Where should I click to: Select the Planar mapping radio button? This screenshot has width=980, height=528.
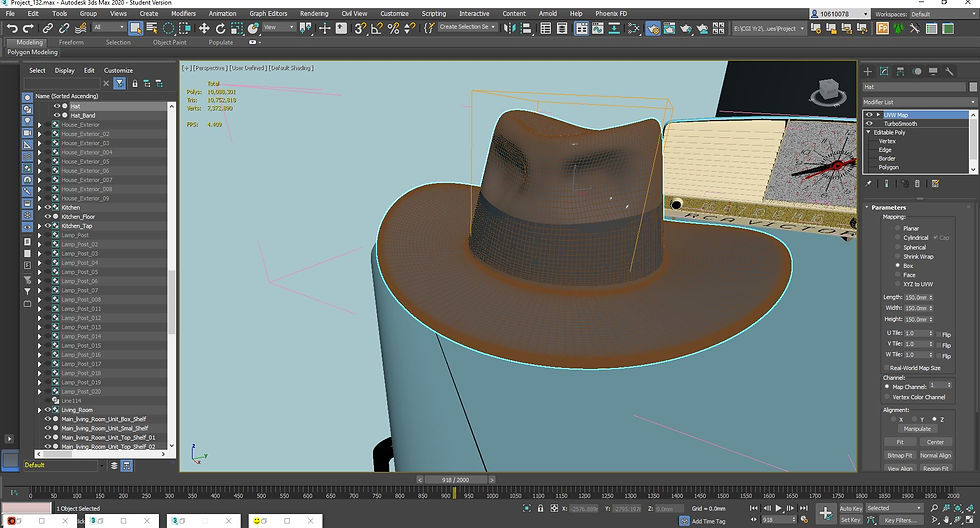898,229
